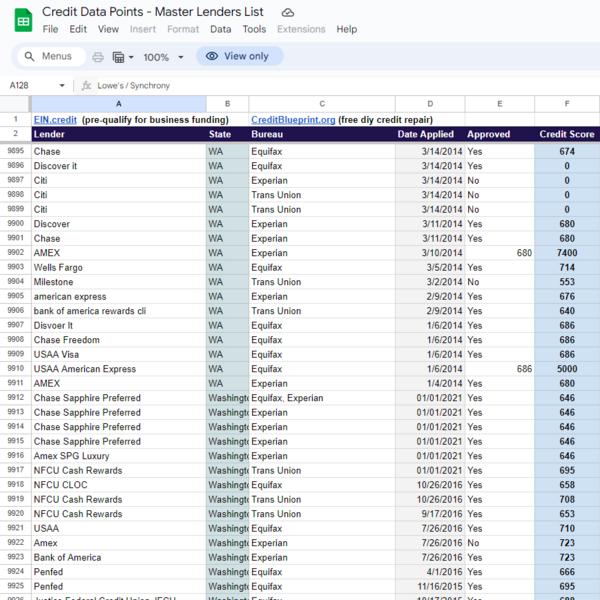Click the Chase Freedom cell
The height and width of the screenshot is (600, 600).
[x=119, y=340]
